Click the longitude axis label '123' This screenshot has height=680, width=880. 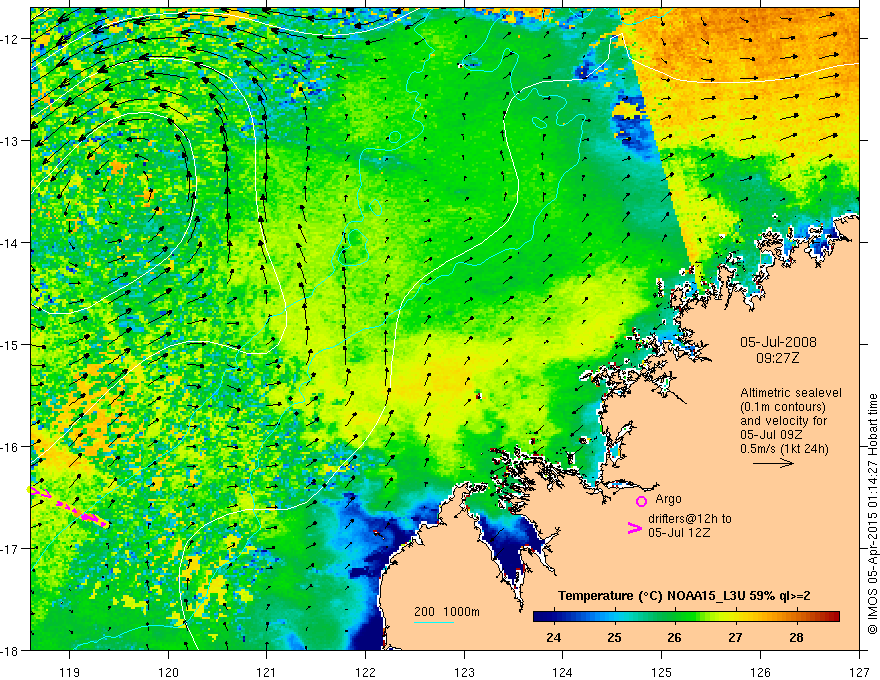(464, 672)
